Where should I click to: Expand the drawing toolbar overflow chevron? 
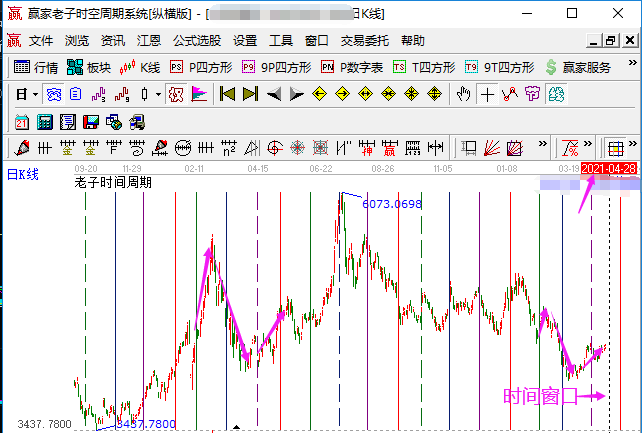[543, 144]
